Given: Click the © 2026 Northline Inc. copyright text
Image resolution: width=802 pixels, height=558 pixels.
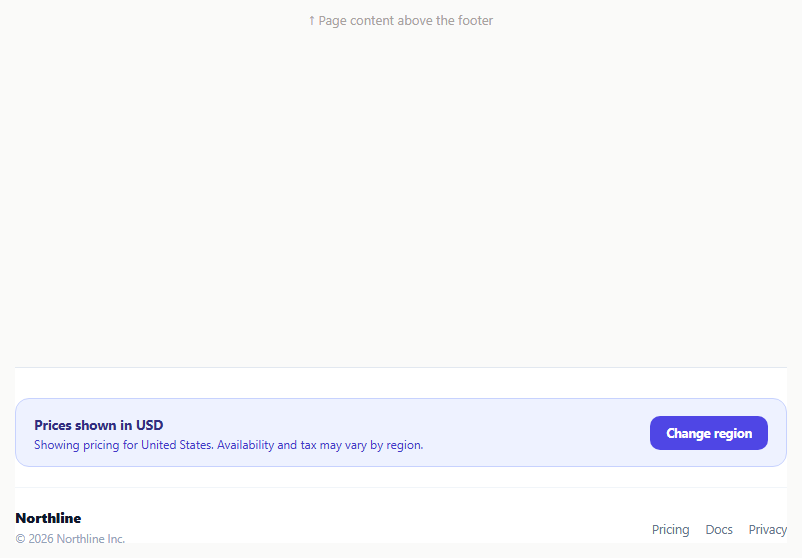Looking at the screenshot, I should [70, 539].
